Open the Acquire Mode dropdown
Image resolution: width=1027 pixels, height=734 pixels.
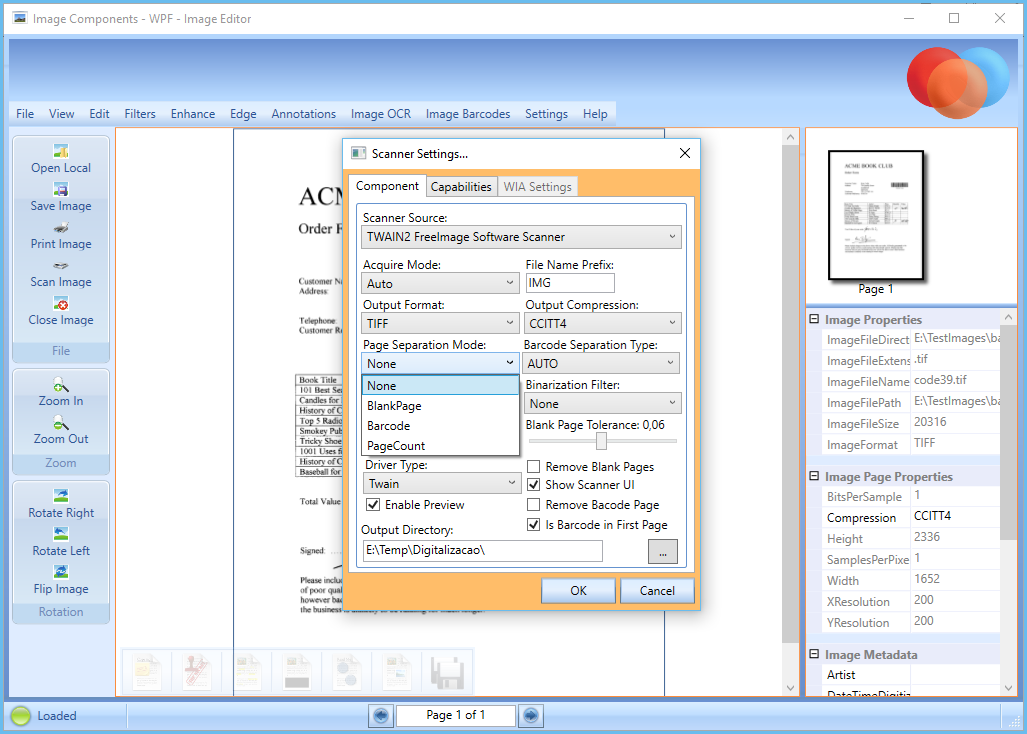coord(440,284)
